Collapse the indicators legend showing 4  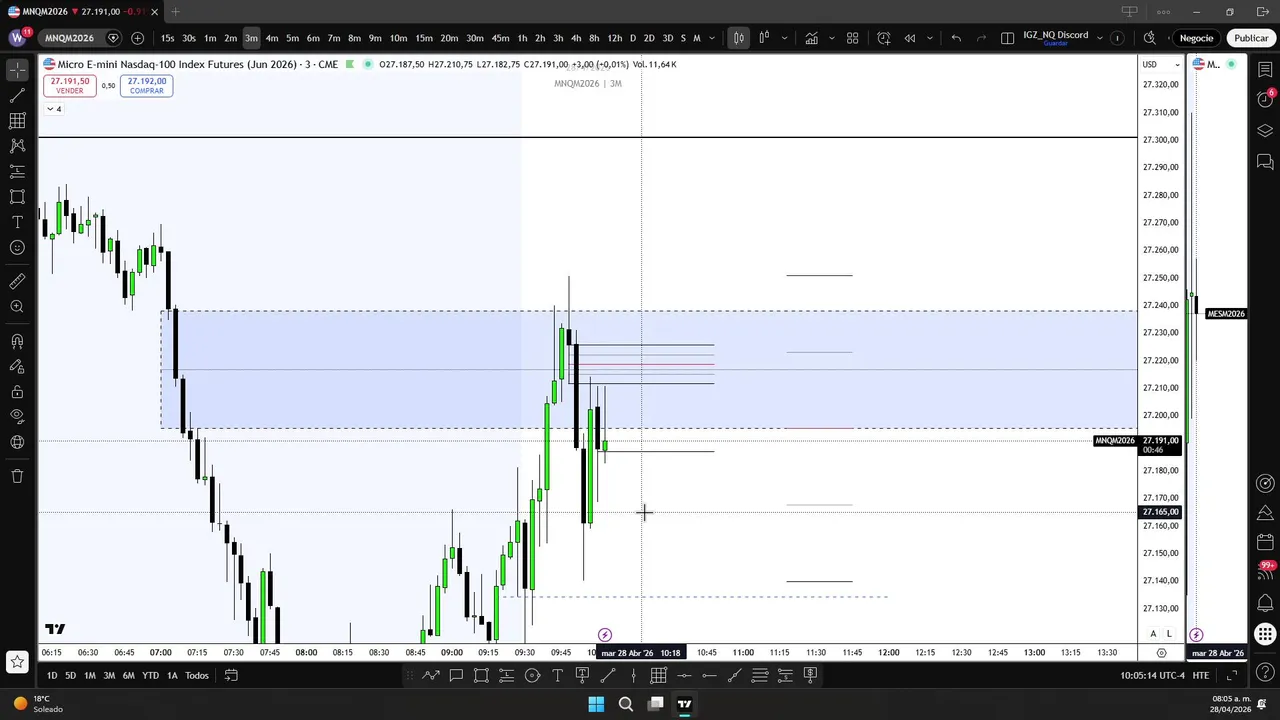click(x=54, y=109)
